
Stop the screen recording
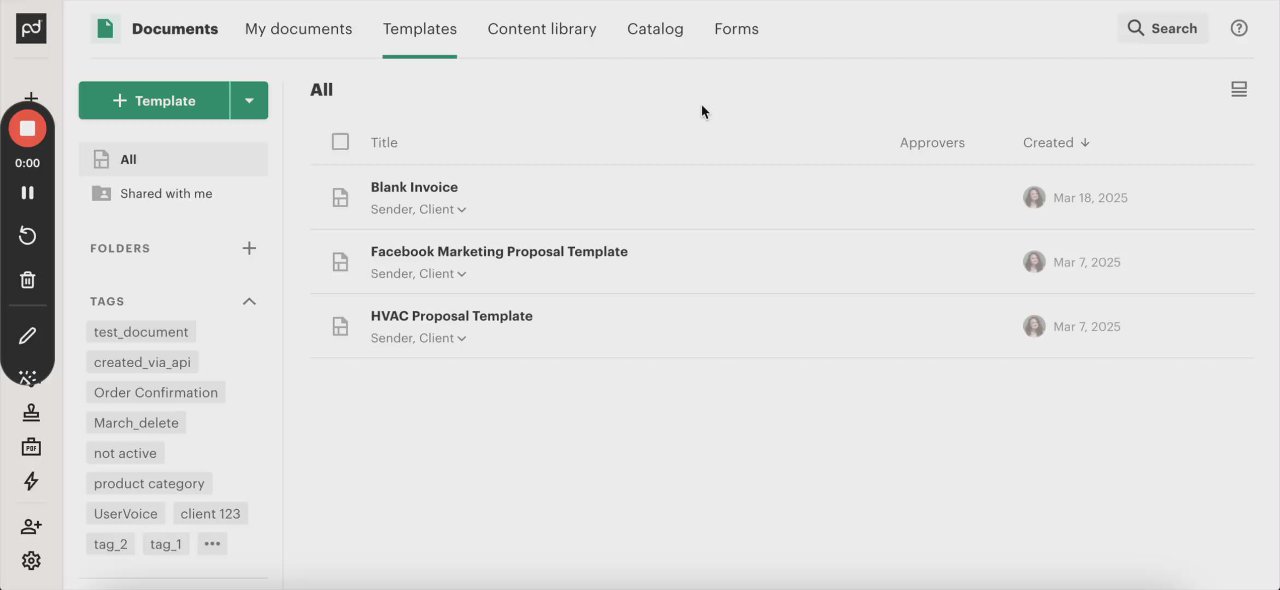(x=27, y=128)
